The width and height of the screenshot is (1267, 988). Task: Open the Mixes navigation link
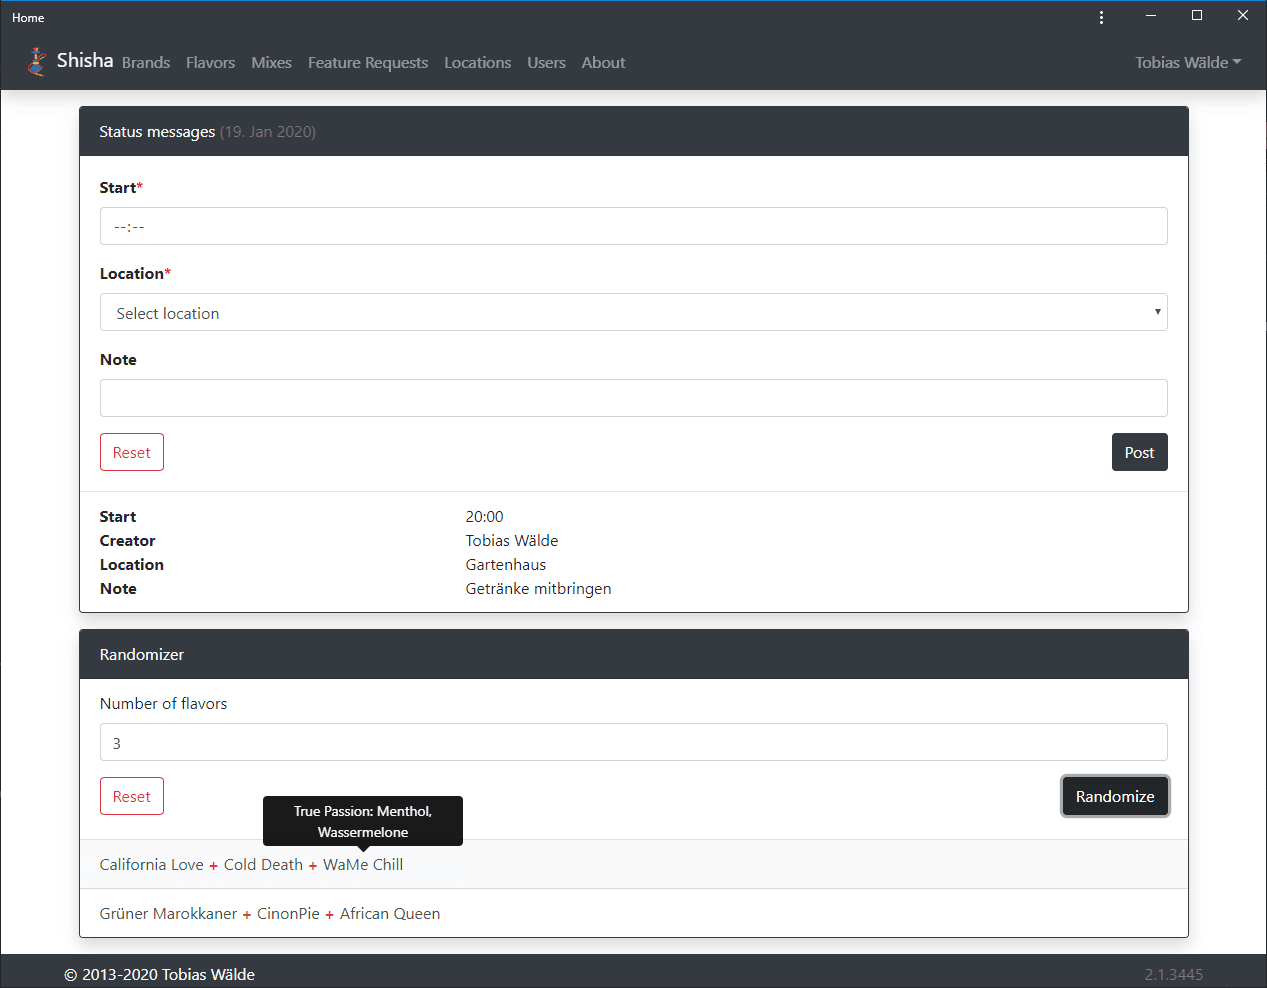click(271, 63)
